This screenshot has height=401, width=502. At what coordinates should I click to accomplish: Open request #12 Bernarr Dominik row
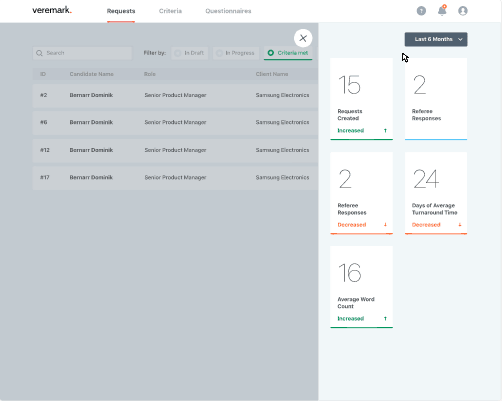(175, 150)
